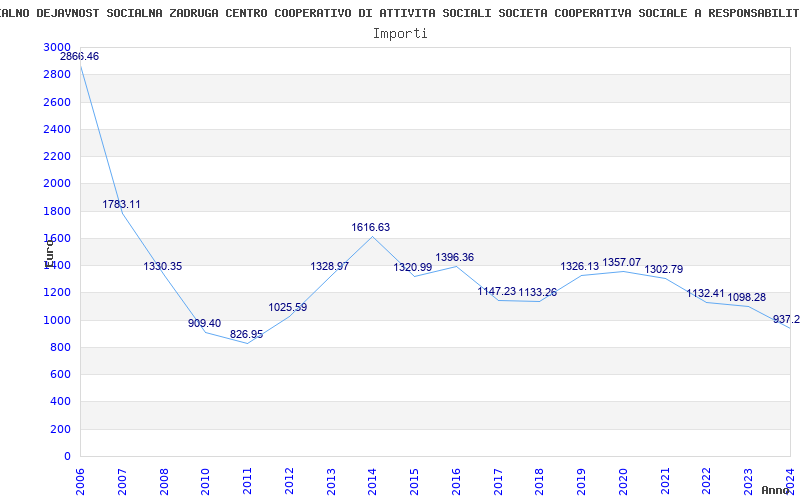Select the 1328.97 value label

pyautogui.click(x=330, y=266)
